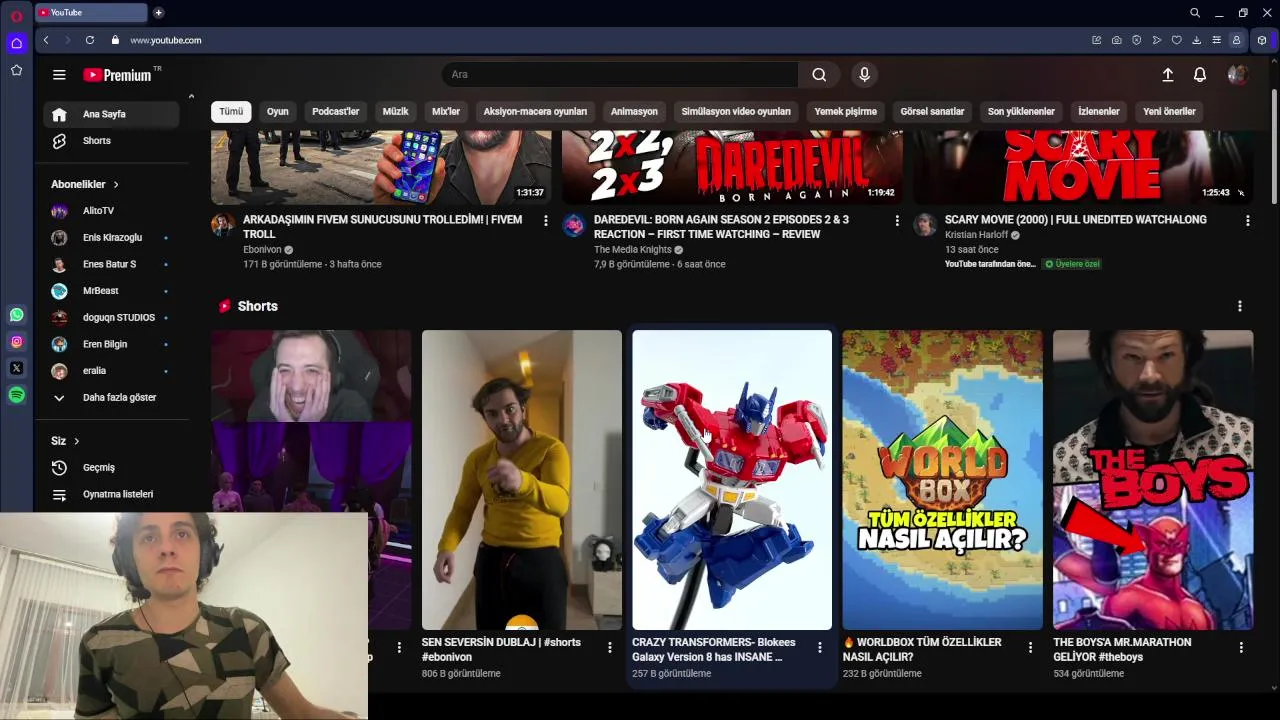Open options for SCARY MOVIE video
This screenshot has width=1280, height=720.
point(1247,220)
